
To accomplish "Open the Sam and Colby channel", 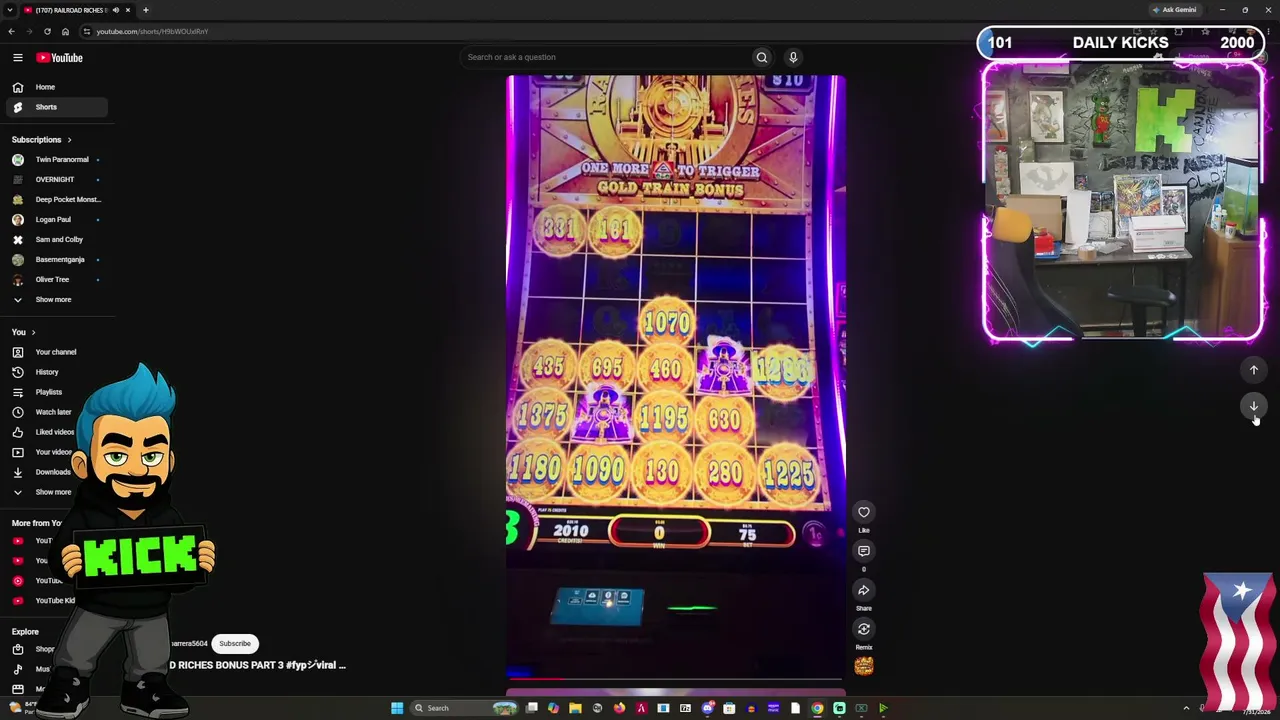I will pos(56,240).
